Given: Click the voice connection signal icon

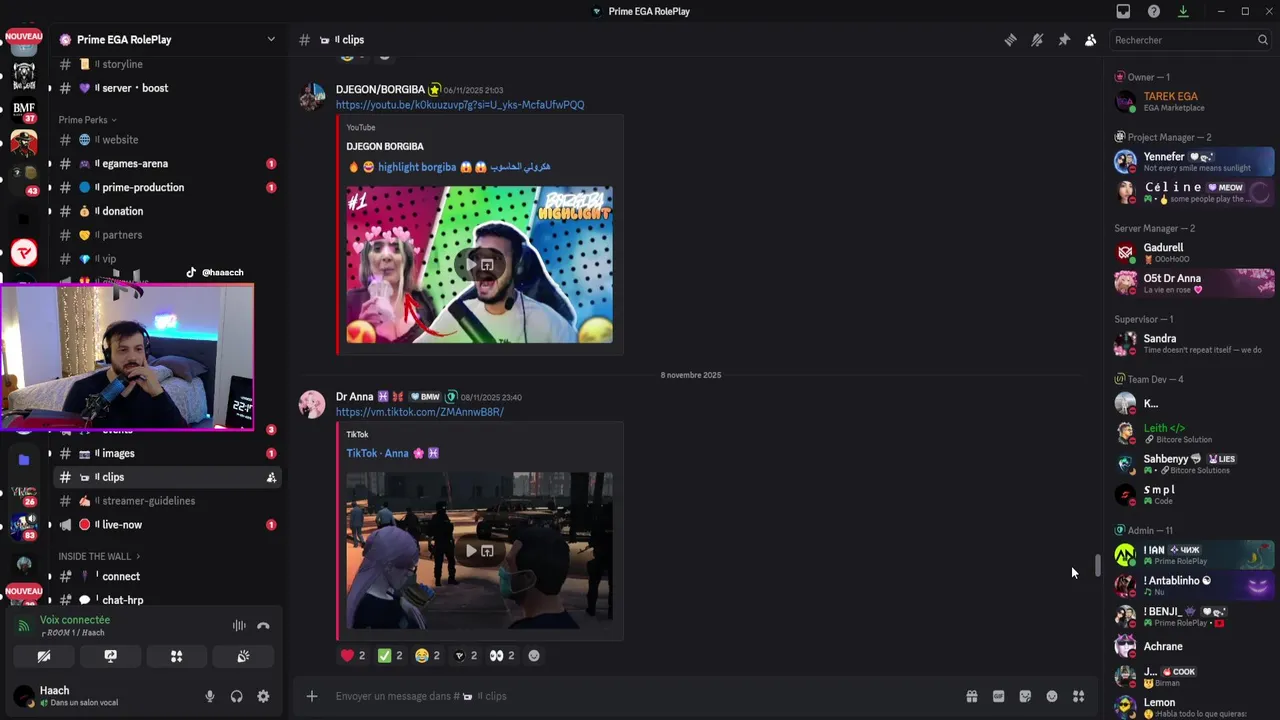Looking at the screenshot, I should (x=24, y=626).
